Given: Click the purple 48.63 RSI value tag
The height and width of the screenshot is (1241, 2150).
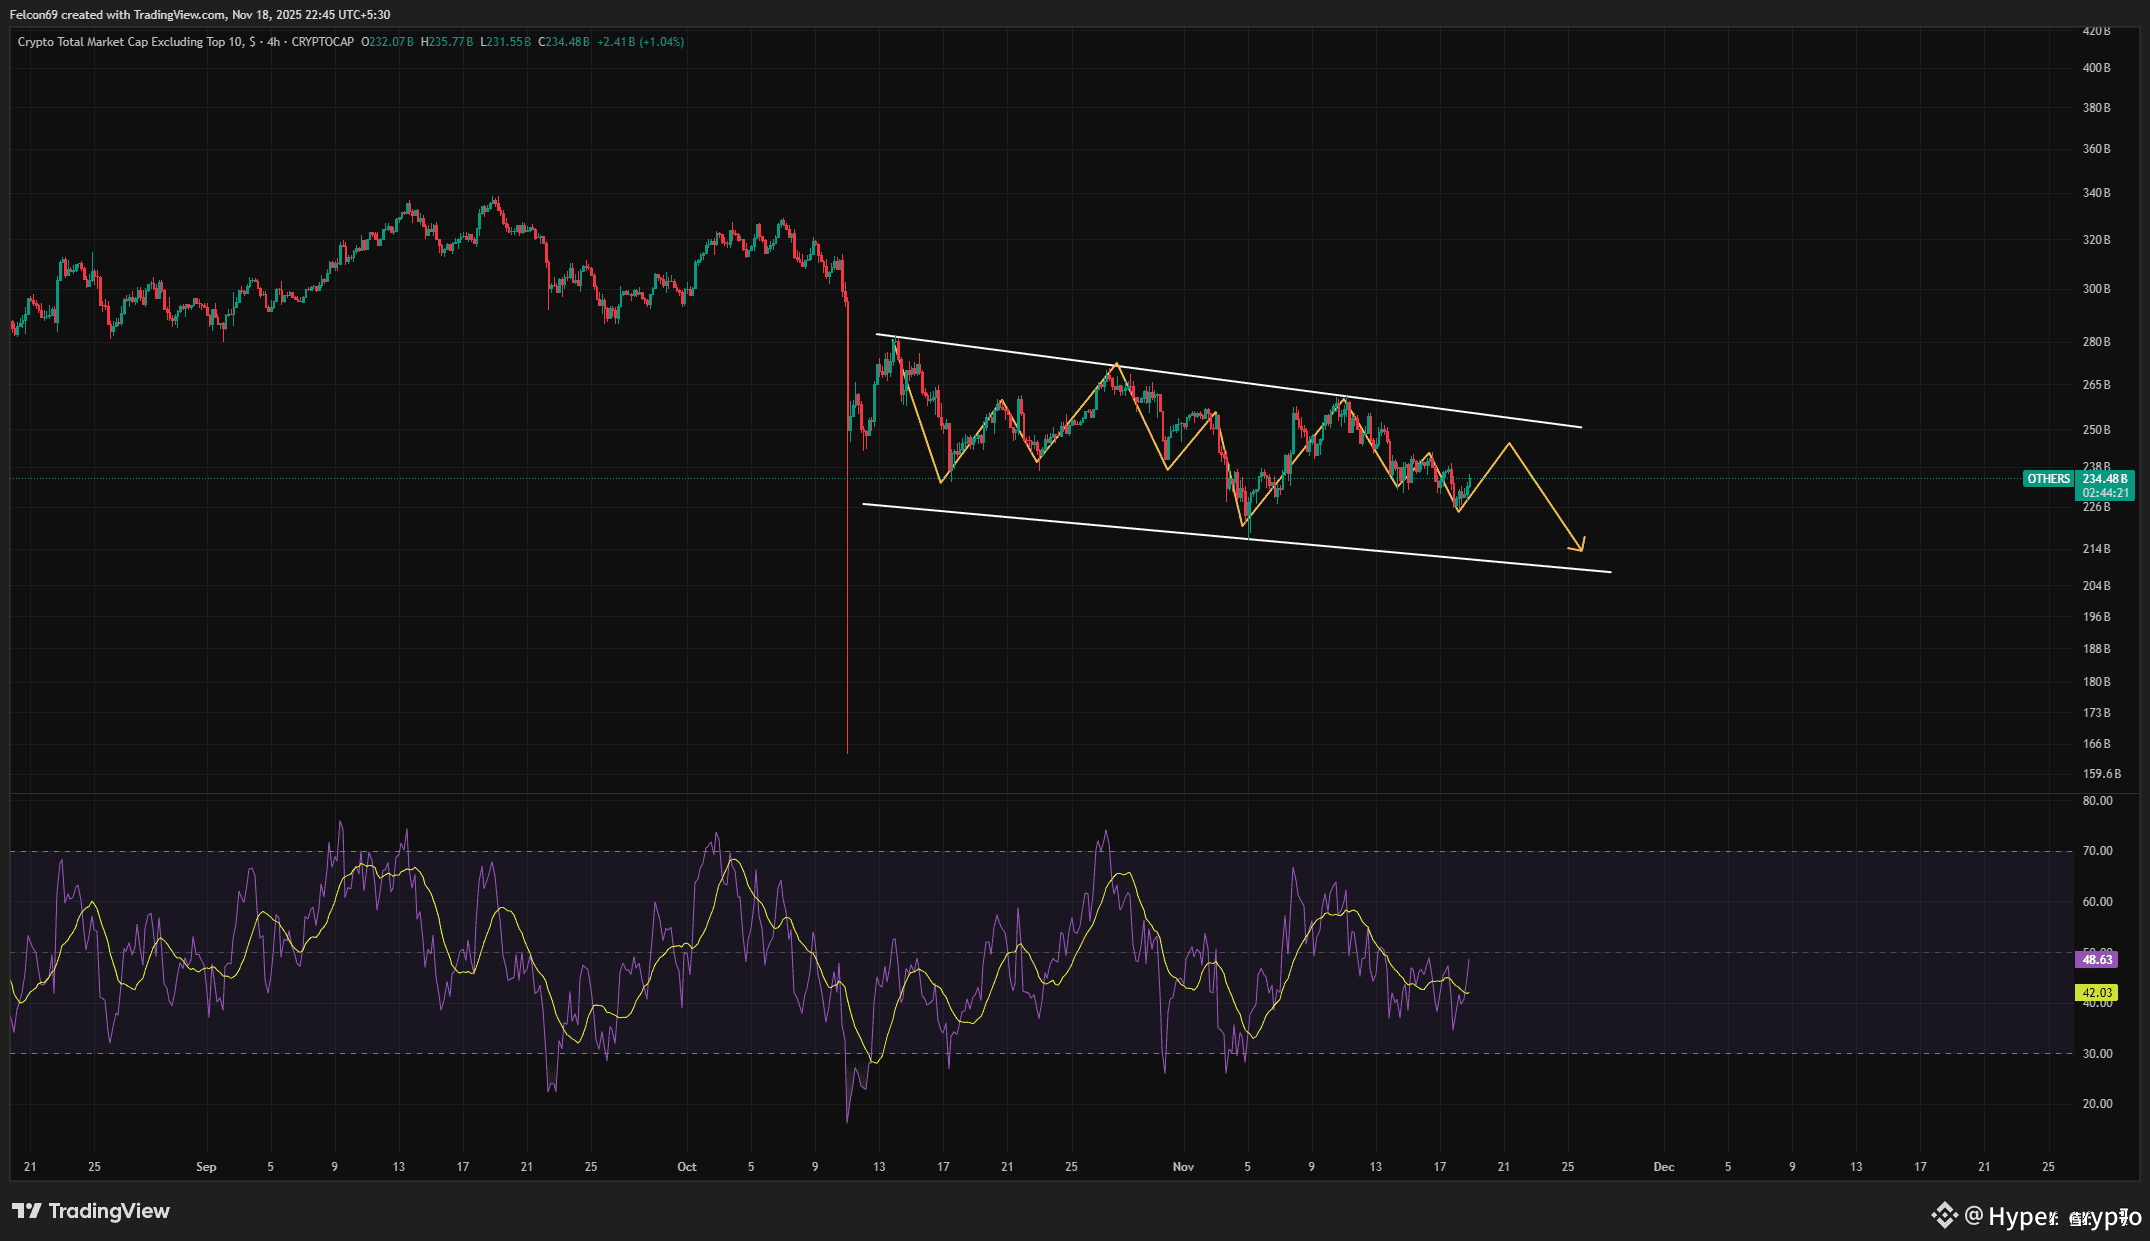Looking at the screenshot, I should coord(2097,960).
